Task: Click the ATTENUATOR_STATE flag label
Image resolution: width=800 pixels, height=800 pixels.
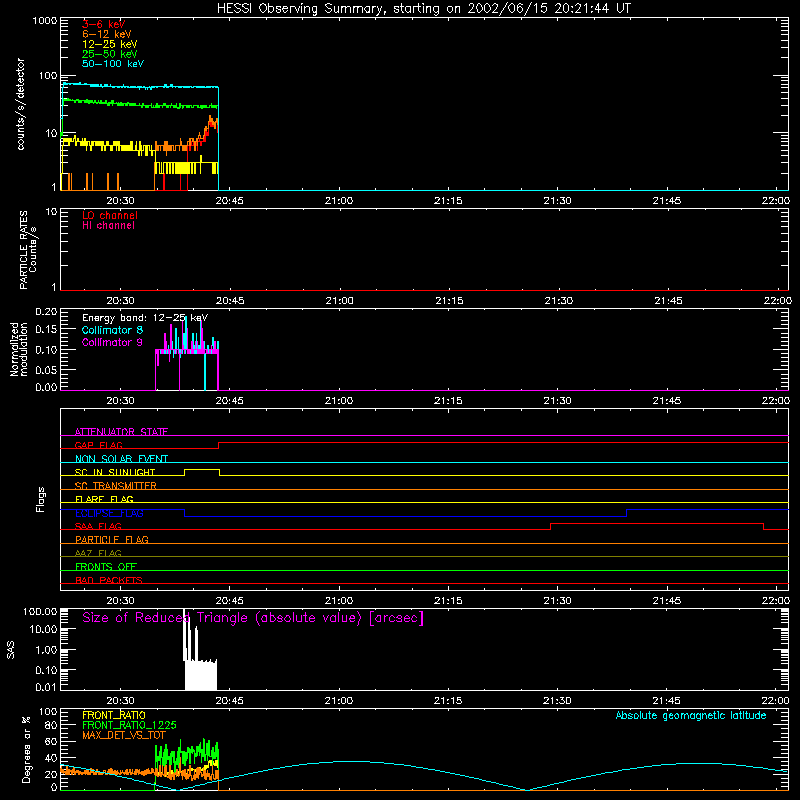Action: point(121,432)
